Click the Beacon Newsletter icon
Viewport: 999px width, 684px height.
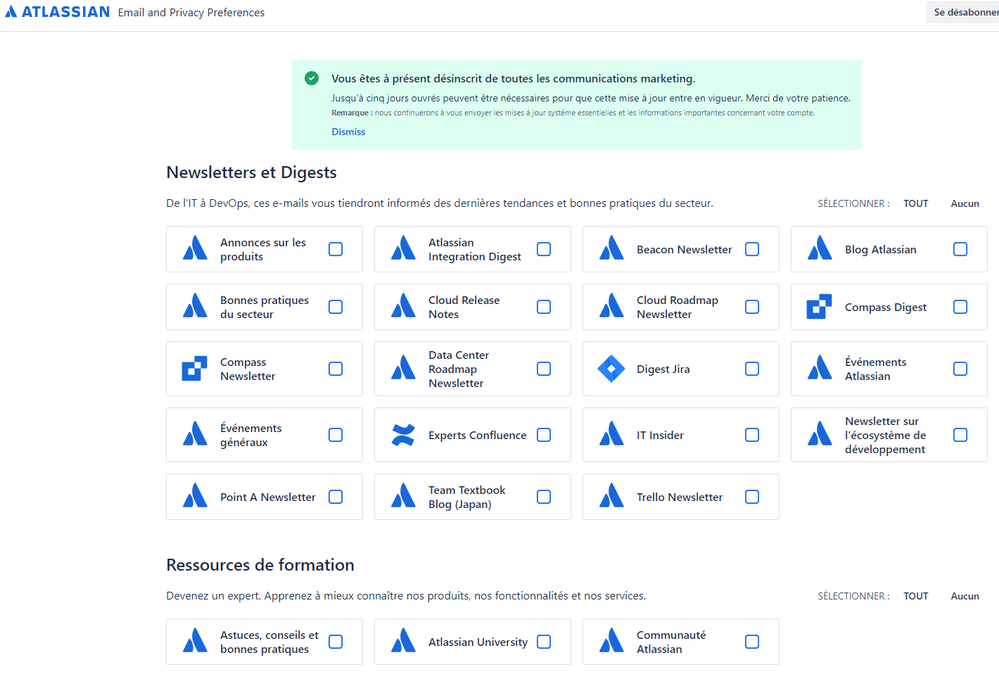point(611,249)
